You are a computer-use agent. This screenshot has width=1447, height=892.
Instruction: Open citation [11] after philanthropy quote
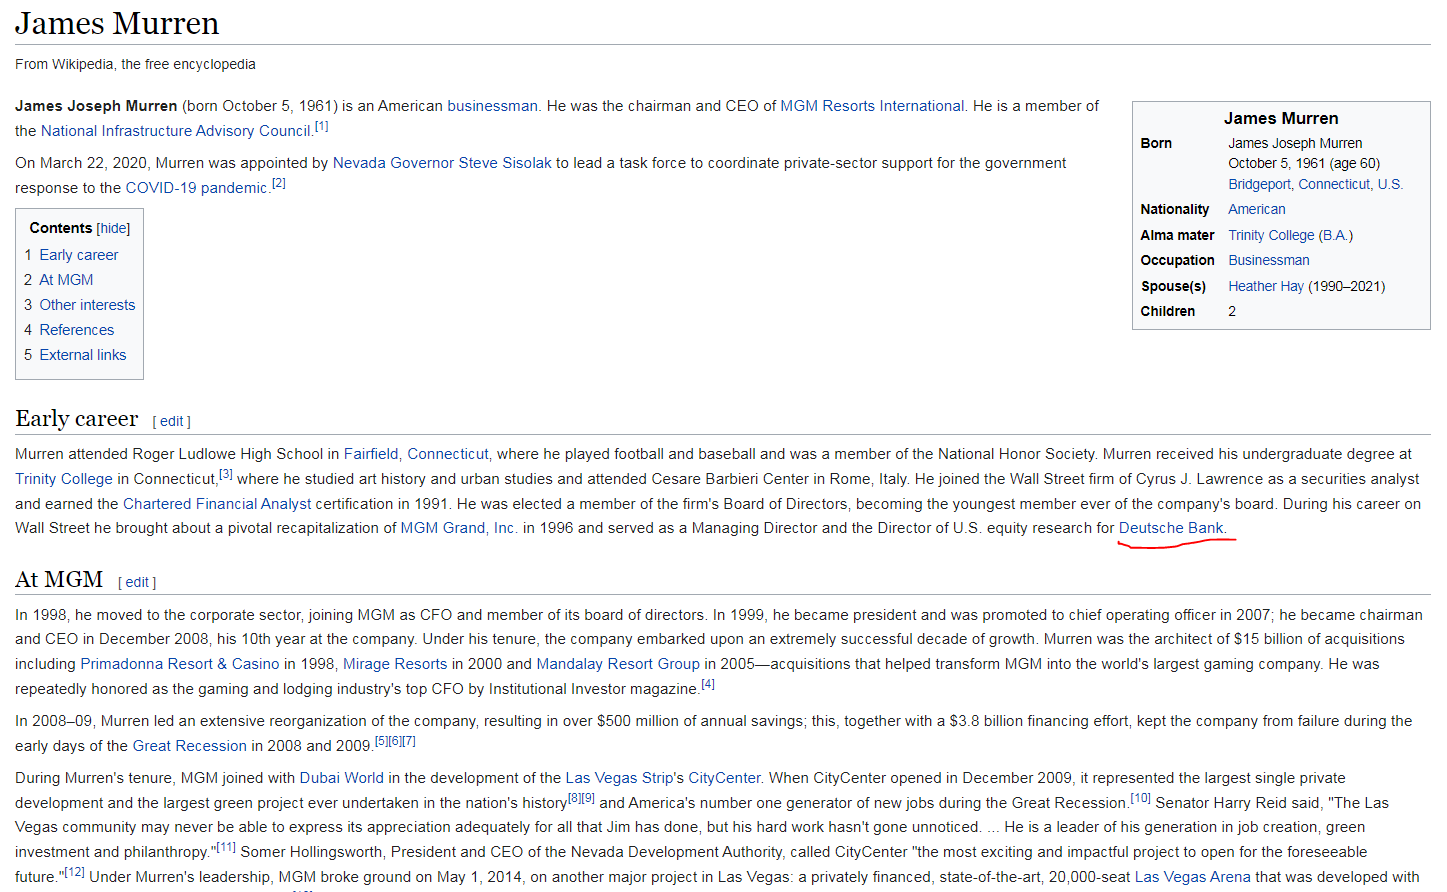(x=226, y=847)
